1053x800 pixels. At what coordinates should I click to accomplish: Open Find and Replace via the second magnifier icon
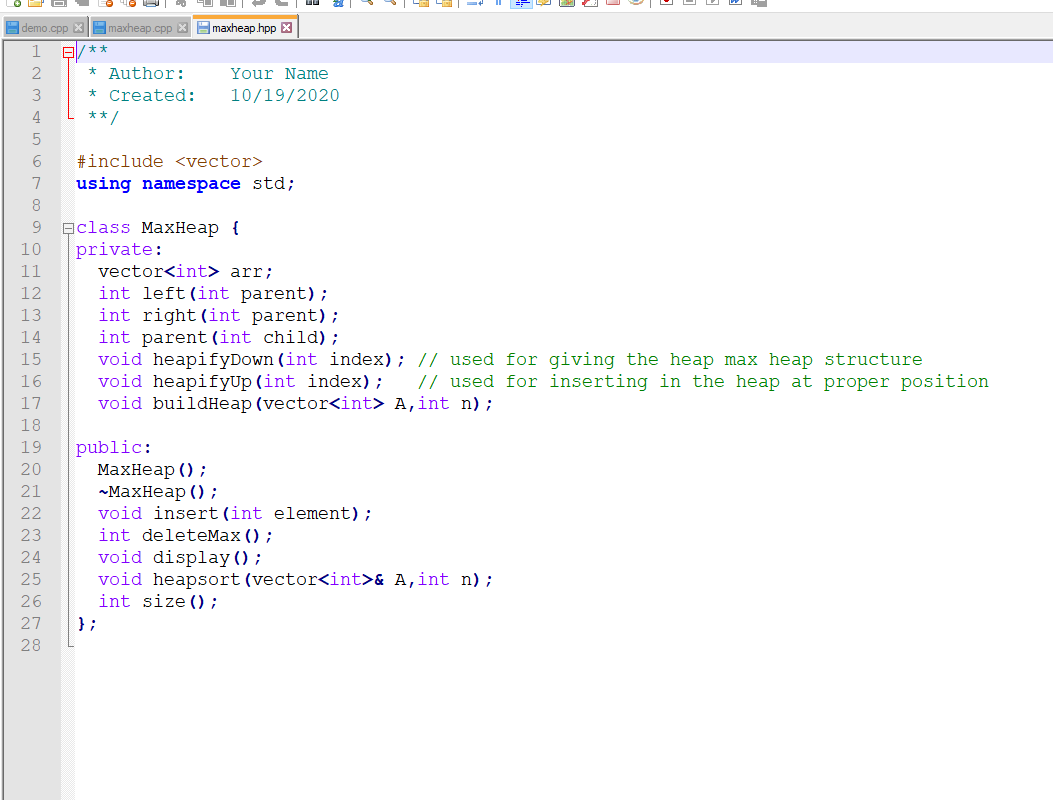pos(389,4)
